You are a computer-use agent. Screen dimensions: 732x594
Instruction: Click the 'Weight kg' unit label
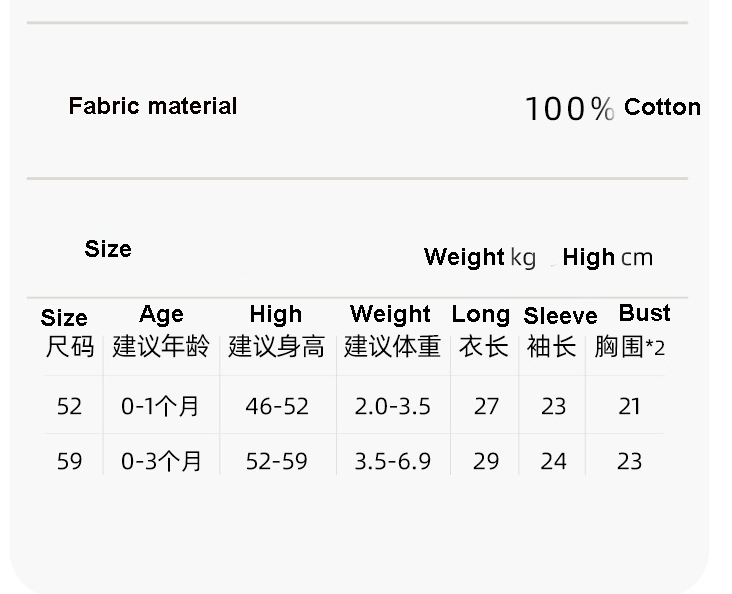tap(480, 257)
